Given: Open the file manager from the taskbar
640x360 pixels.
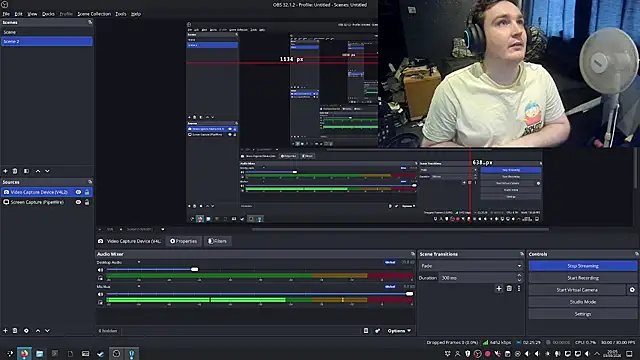Looking at the screenshot, I should click(40, 354).
